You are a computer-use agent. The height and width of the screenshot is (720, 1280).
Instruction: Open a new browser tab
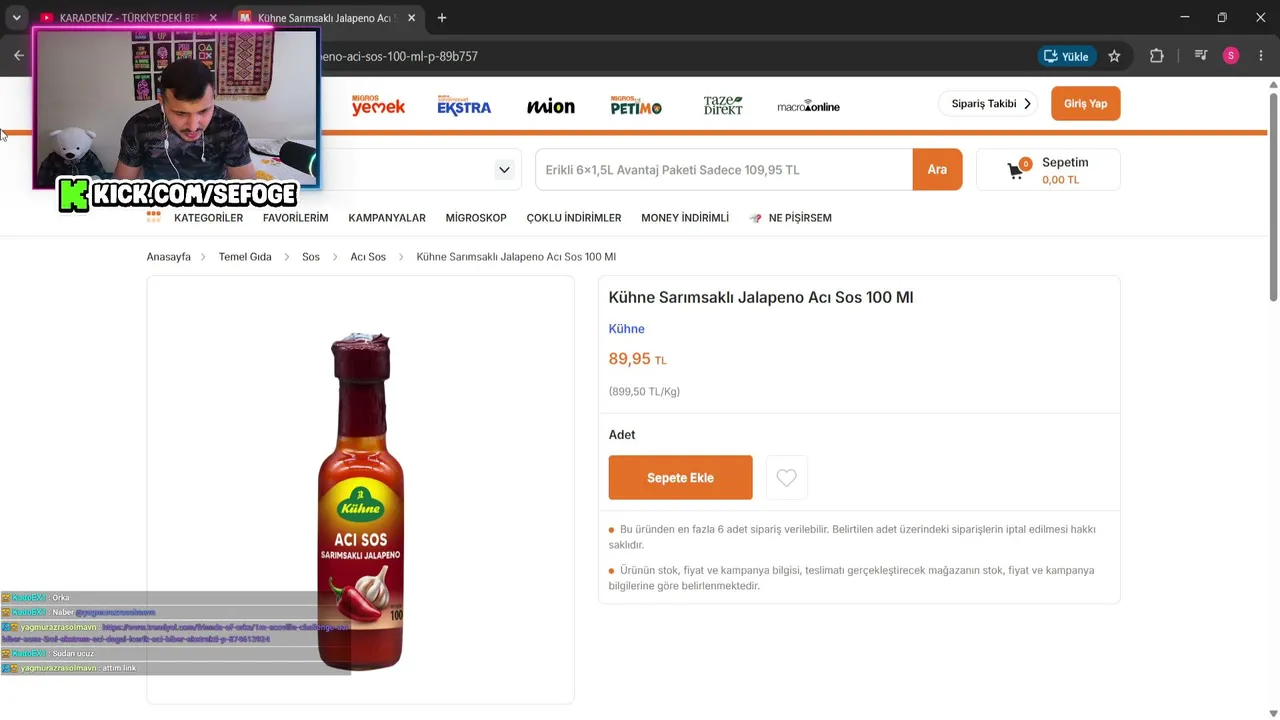[442, 18]
